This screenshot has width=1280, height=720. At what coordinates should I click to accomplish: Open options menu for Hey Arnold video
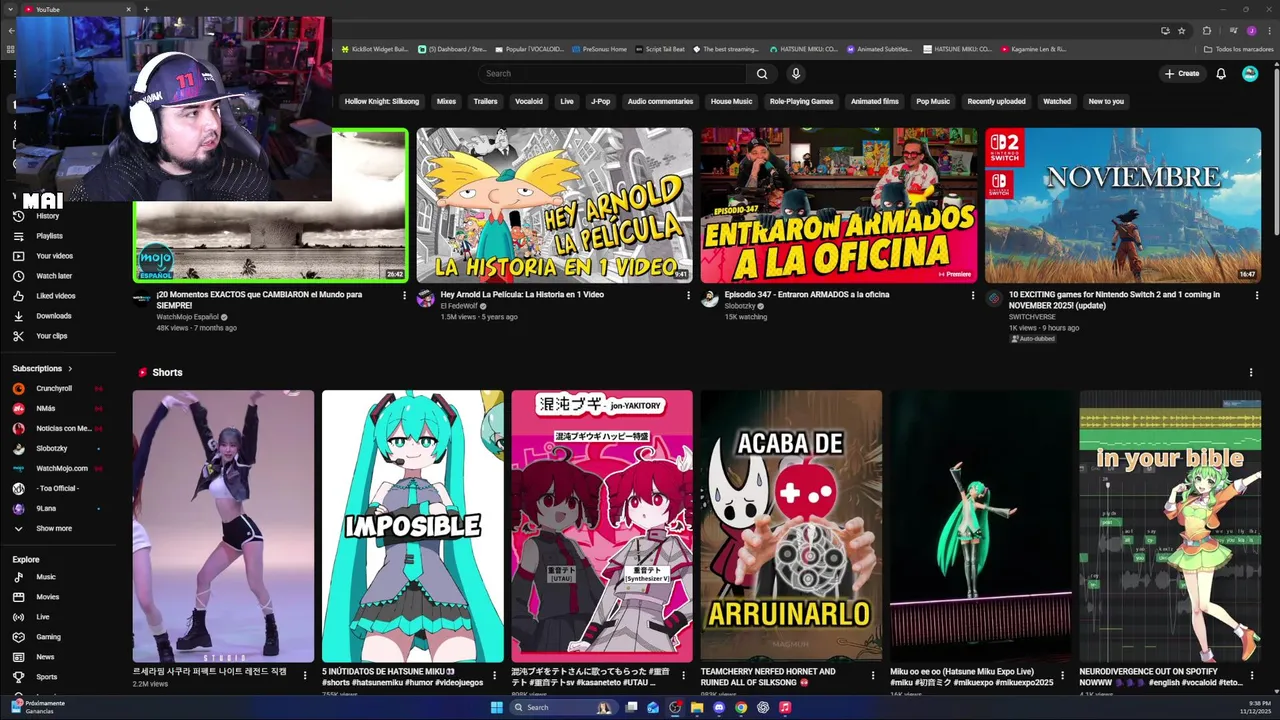click(x=688, y=295)
